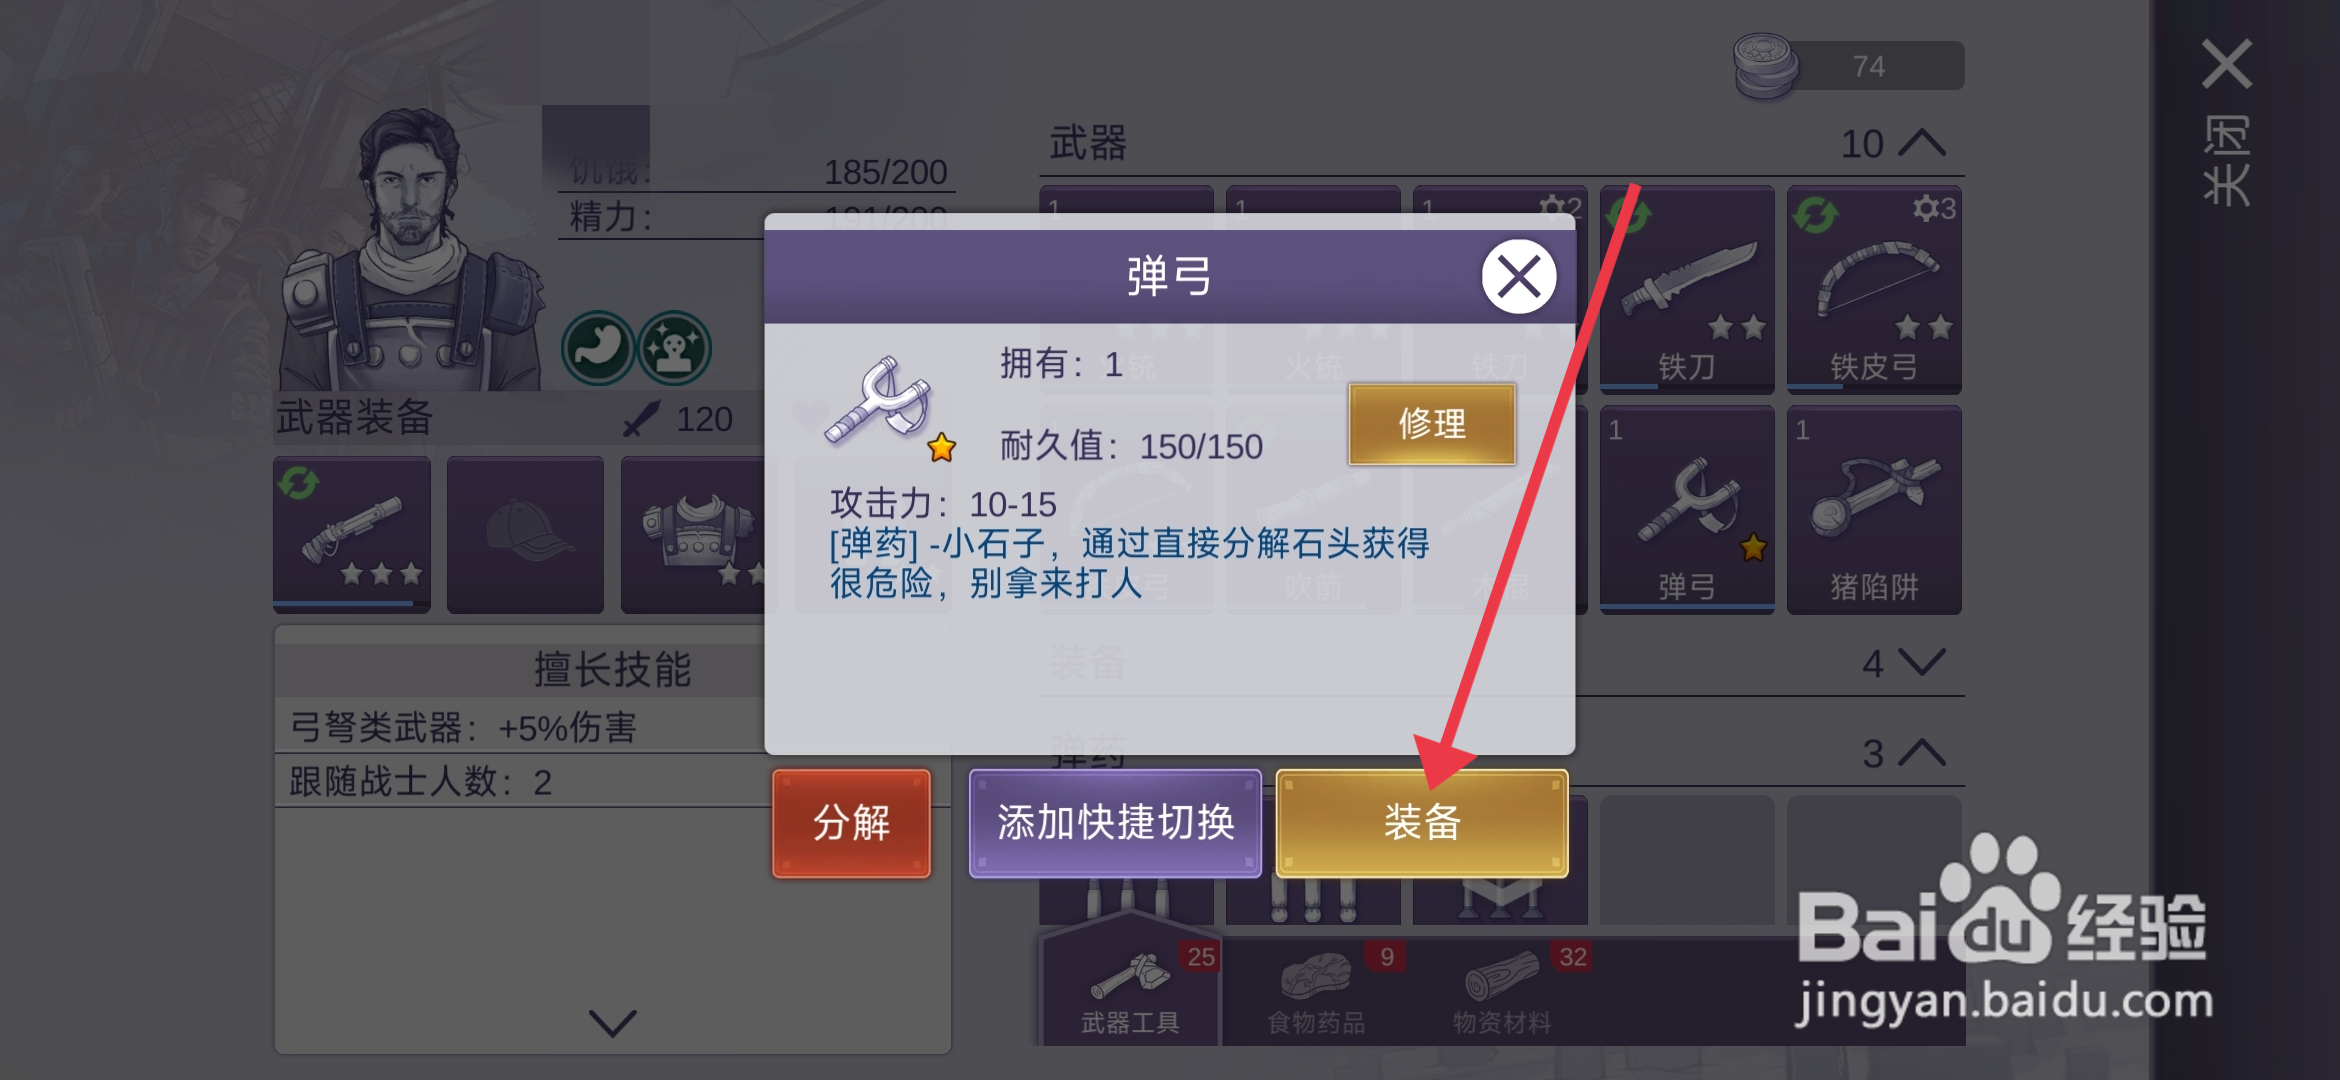Select the 铁皮弓 bow weapon slot
The image size is (2340, 1080).
click(1874, 289)
